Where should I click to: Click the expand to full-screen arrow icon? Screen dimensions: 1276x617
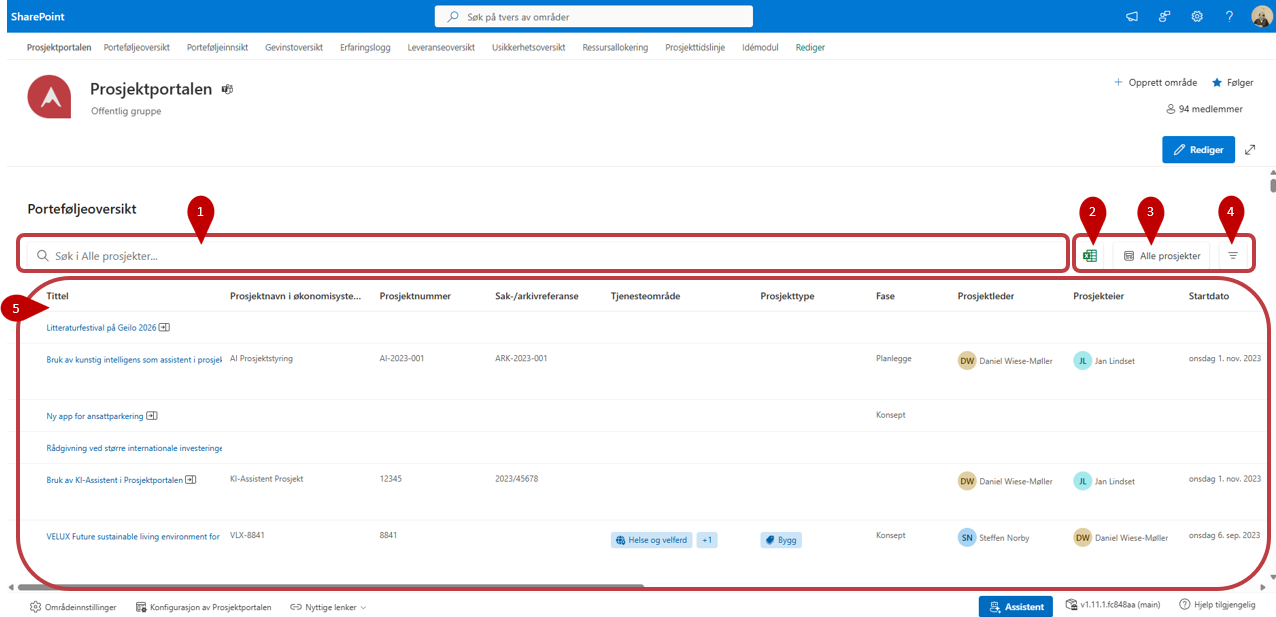pos(1251,150)
